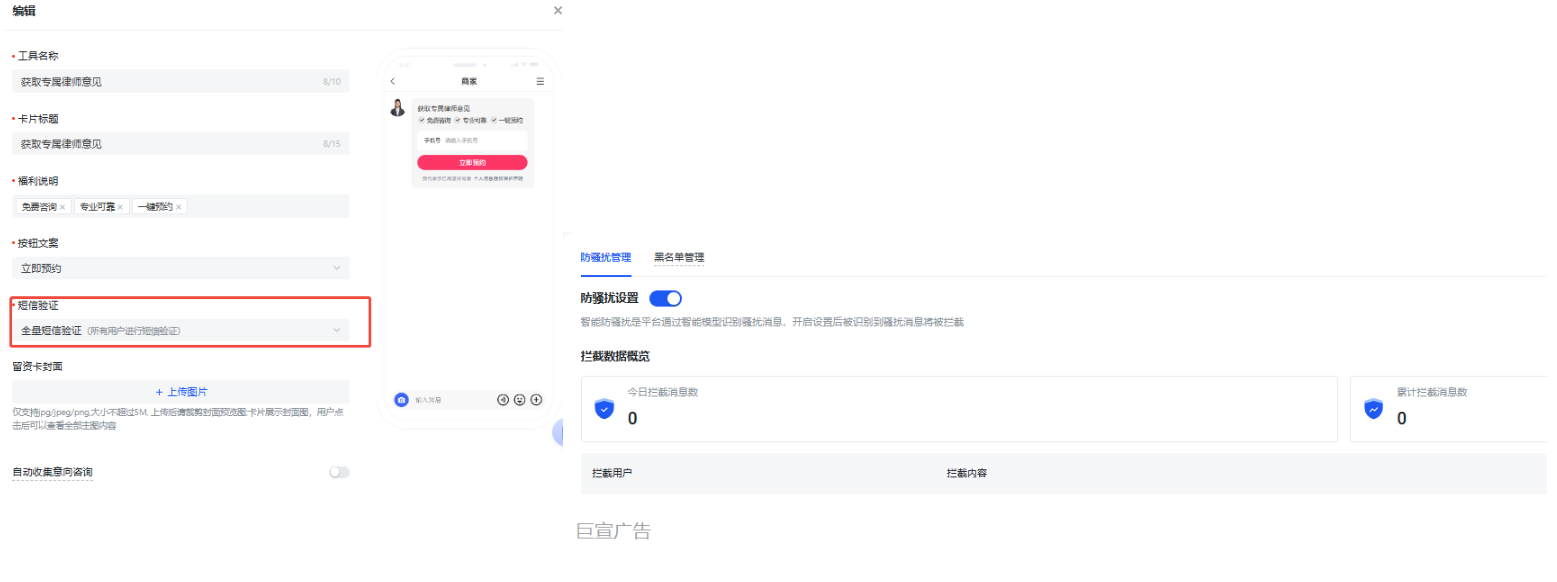1557x582 pixels.
Task: Click the shield icon beside 今日拦截消息数
Action: coord(603,409)
